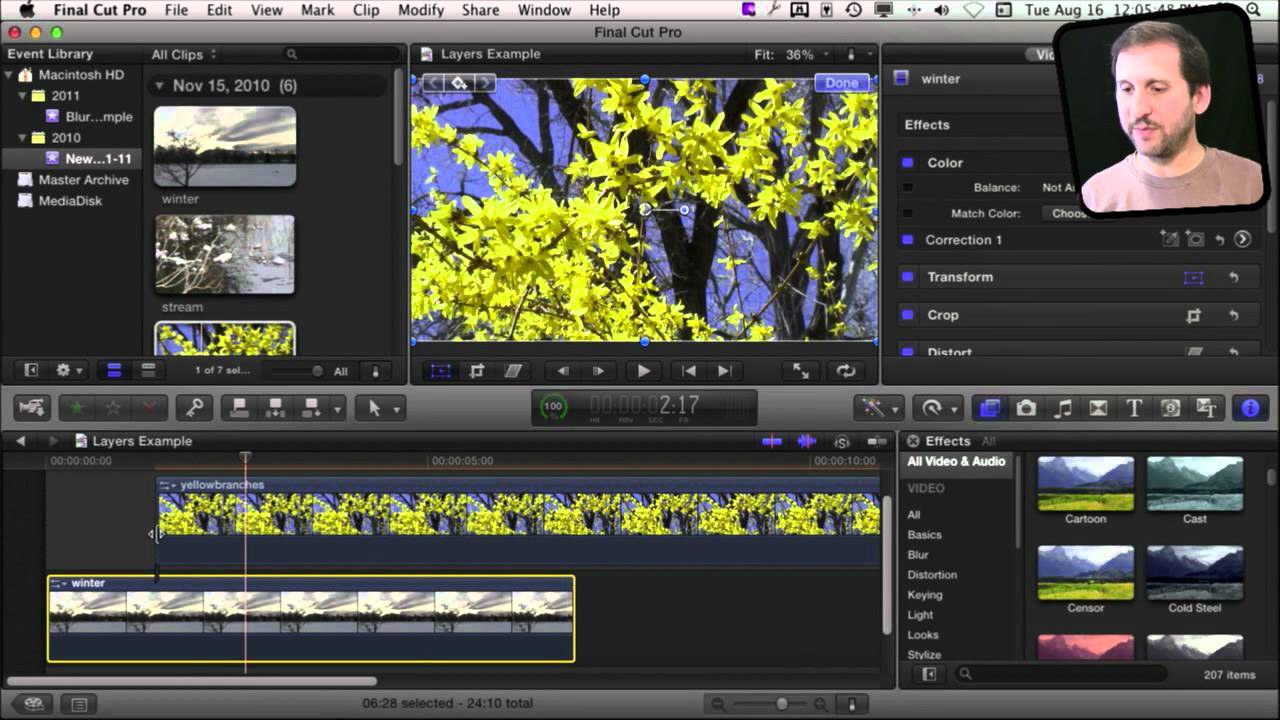1280x720 pixels.
Task: Open the All Clips filter dropdown
Action: tap(184, 55)
